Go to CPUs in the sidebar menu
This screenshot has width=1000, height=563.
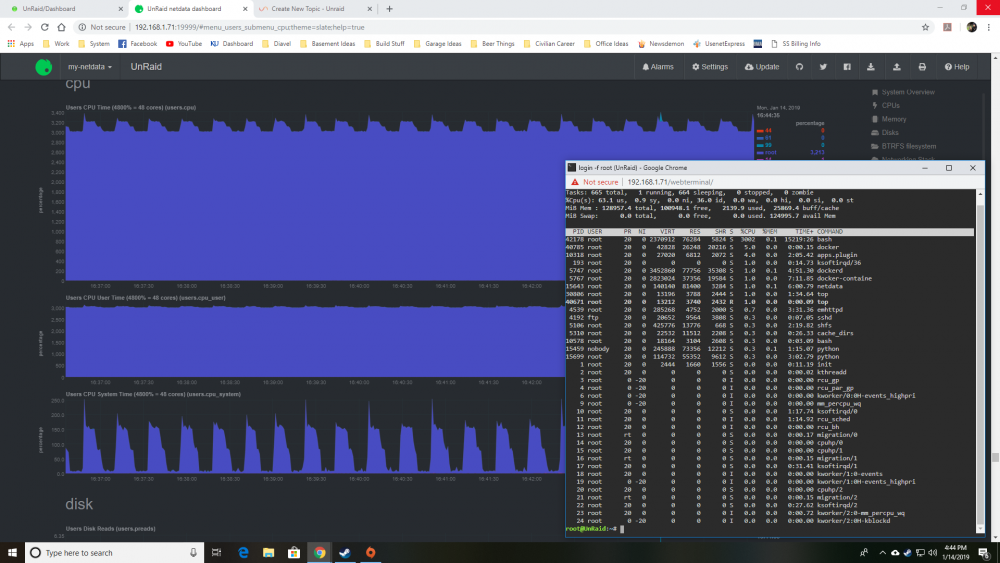(890, 106)
